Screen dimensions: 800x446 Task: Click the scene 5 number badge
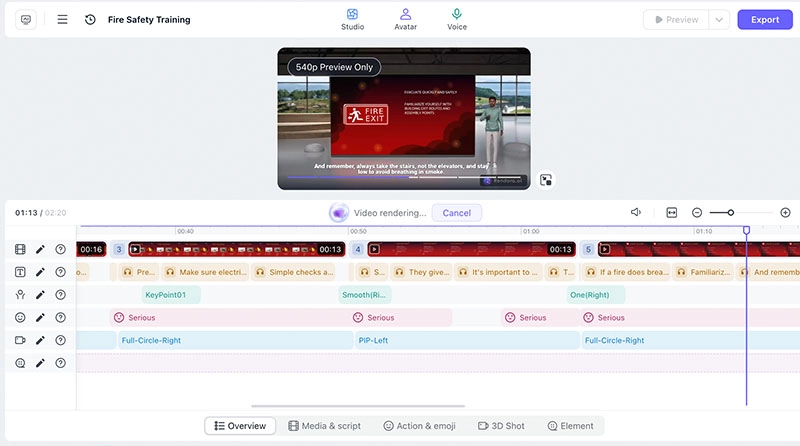[588, 249]
